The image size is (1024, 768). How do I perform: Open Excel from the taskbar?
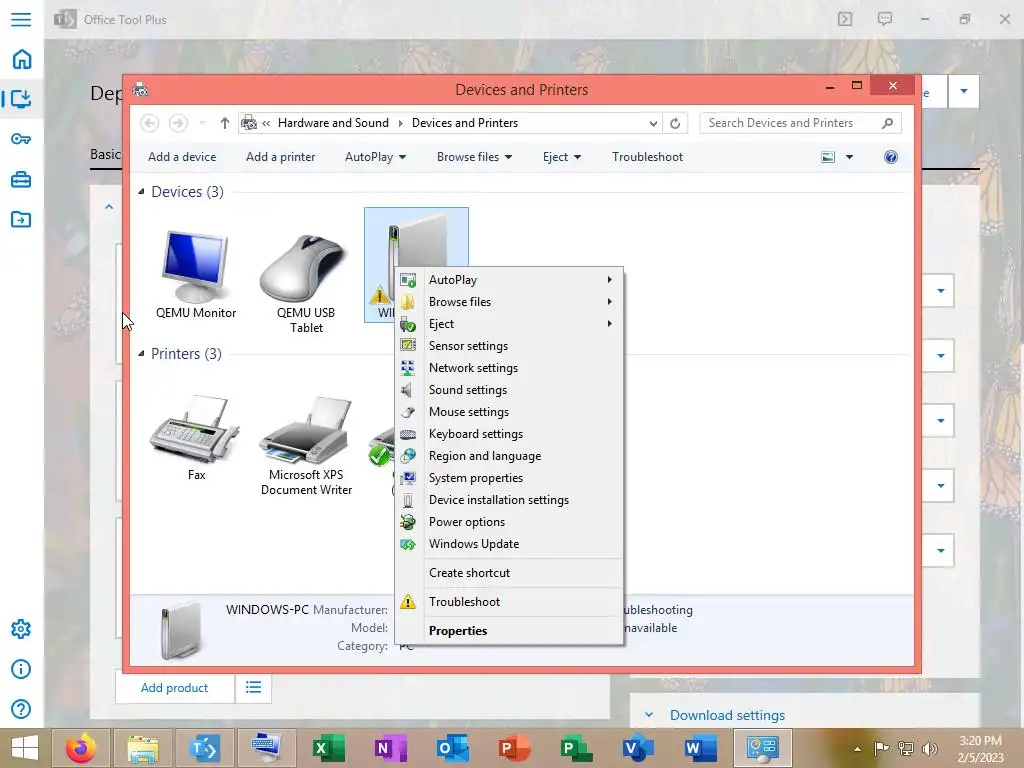328,748
